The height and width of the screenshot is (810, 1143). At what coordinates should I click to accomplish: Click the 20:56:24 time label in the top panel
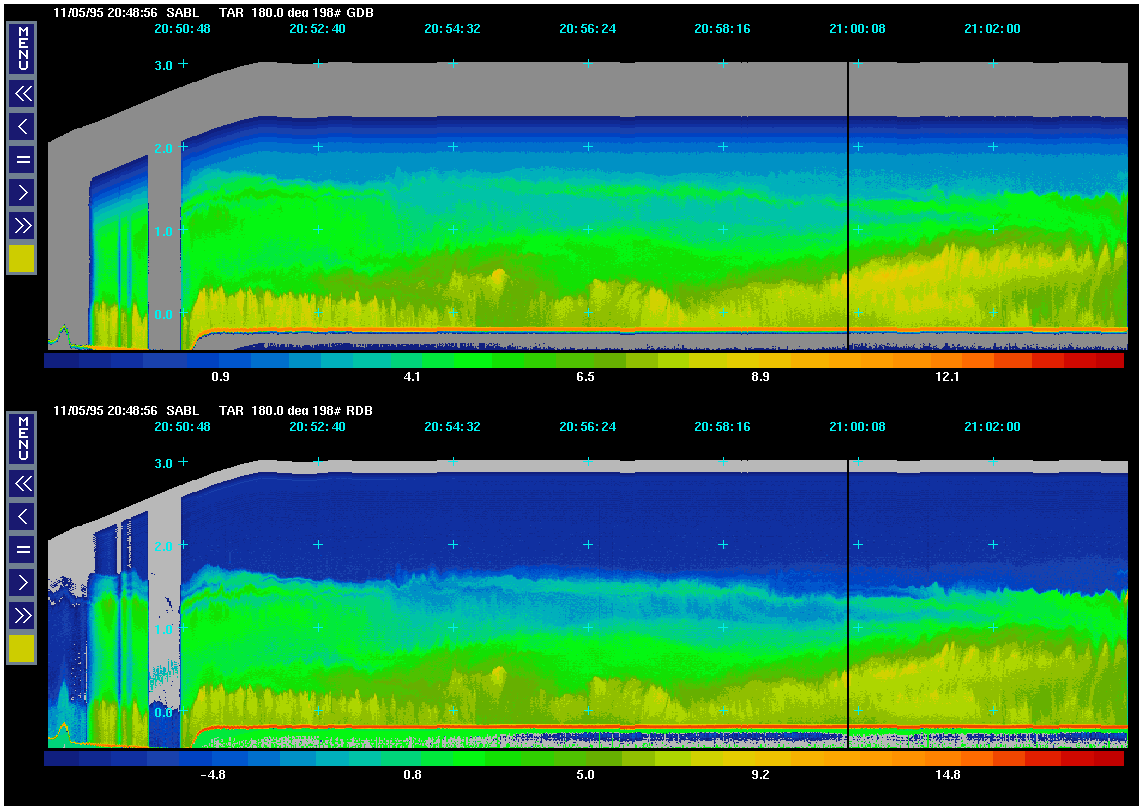click(587, 29)
